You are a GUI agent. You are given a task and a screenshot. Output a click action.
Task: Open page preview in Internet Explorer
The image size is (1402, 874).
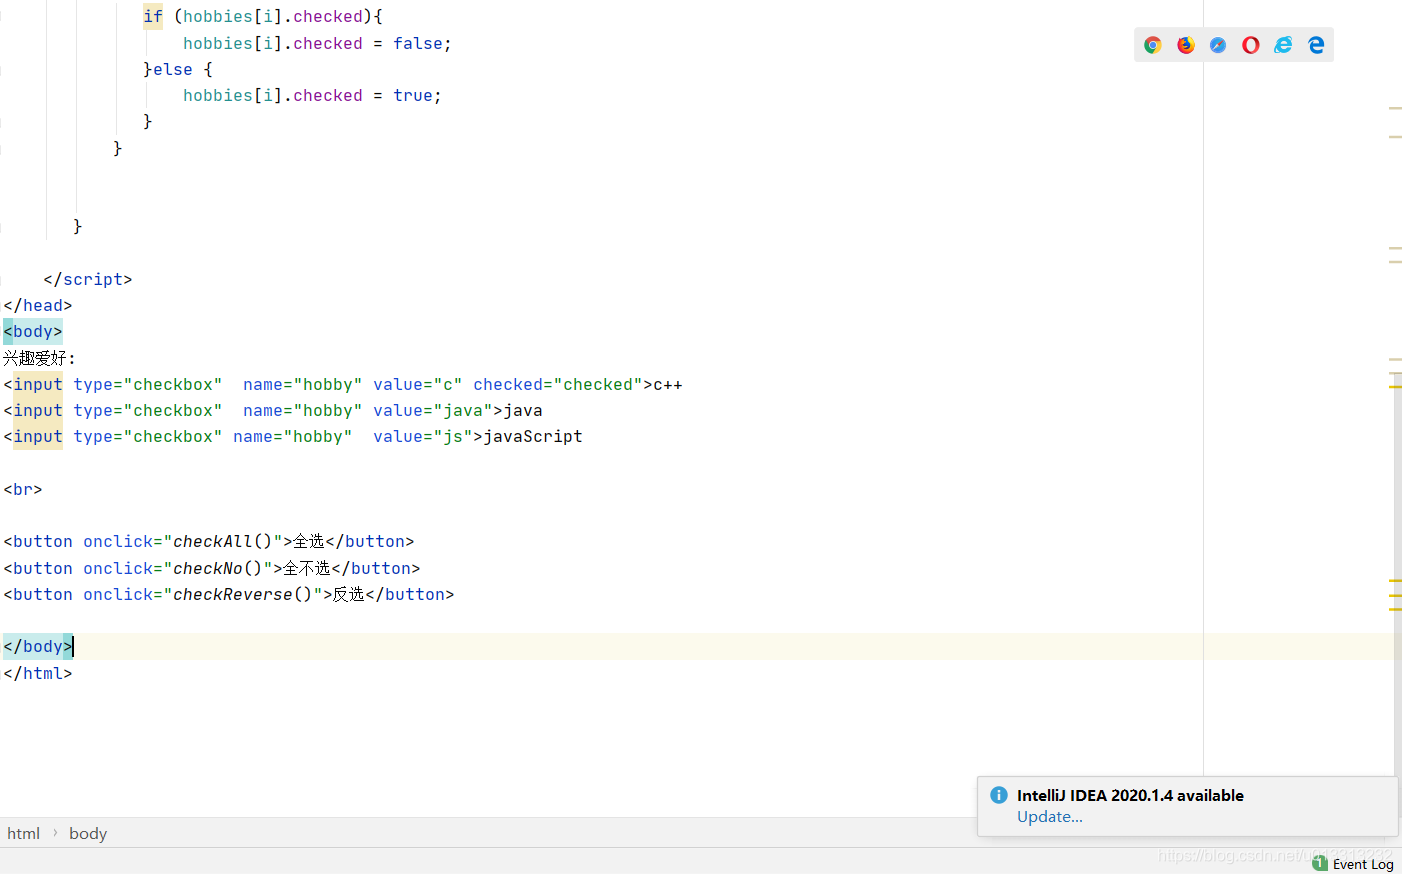coord(1283,45)
